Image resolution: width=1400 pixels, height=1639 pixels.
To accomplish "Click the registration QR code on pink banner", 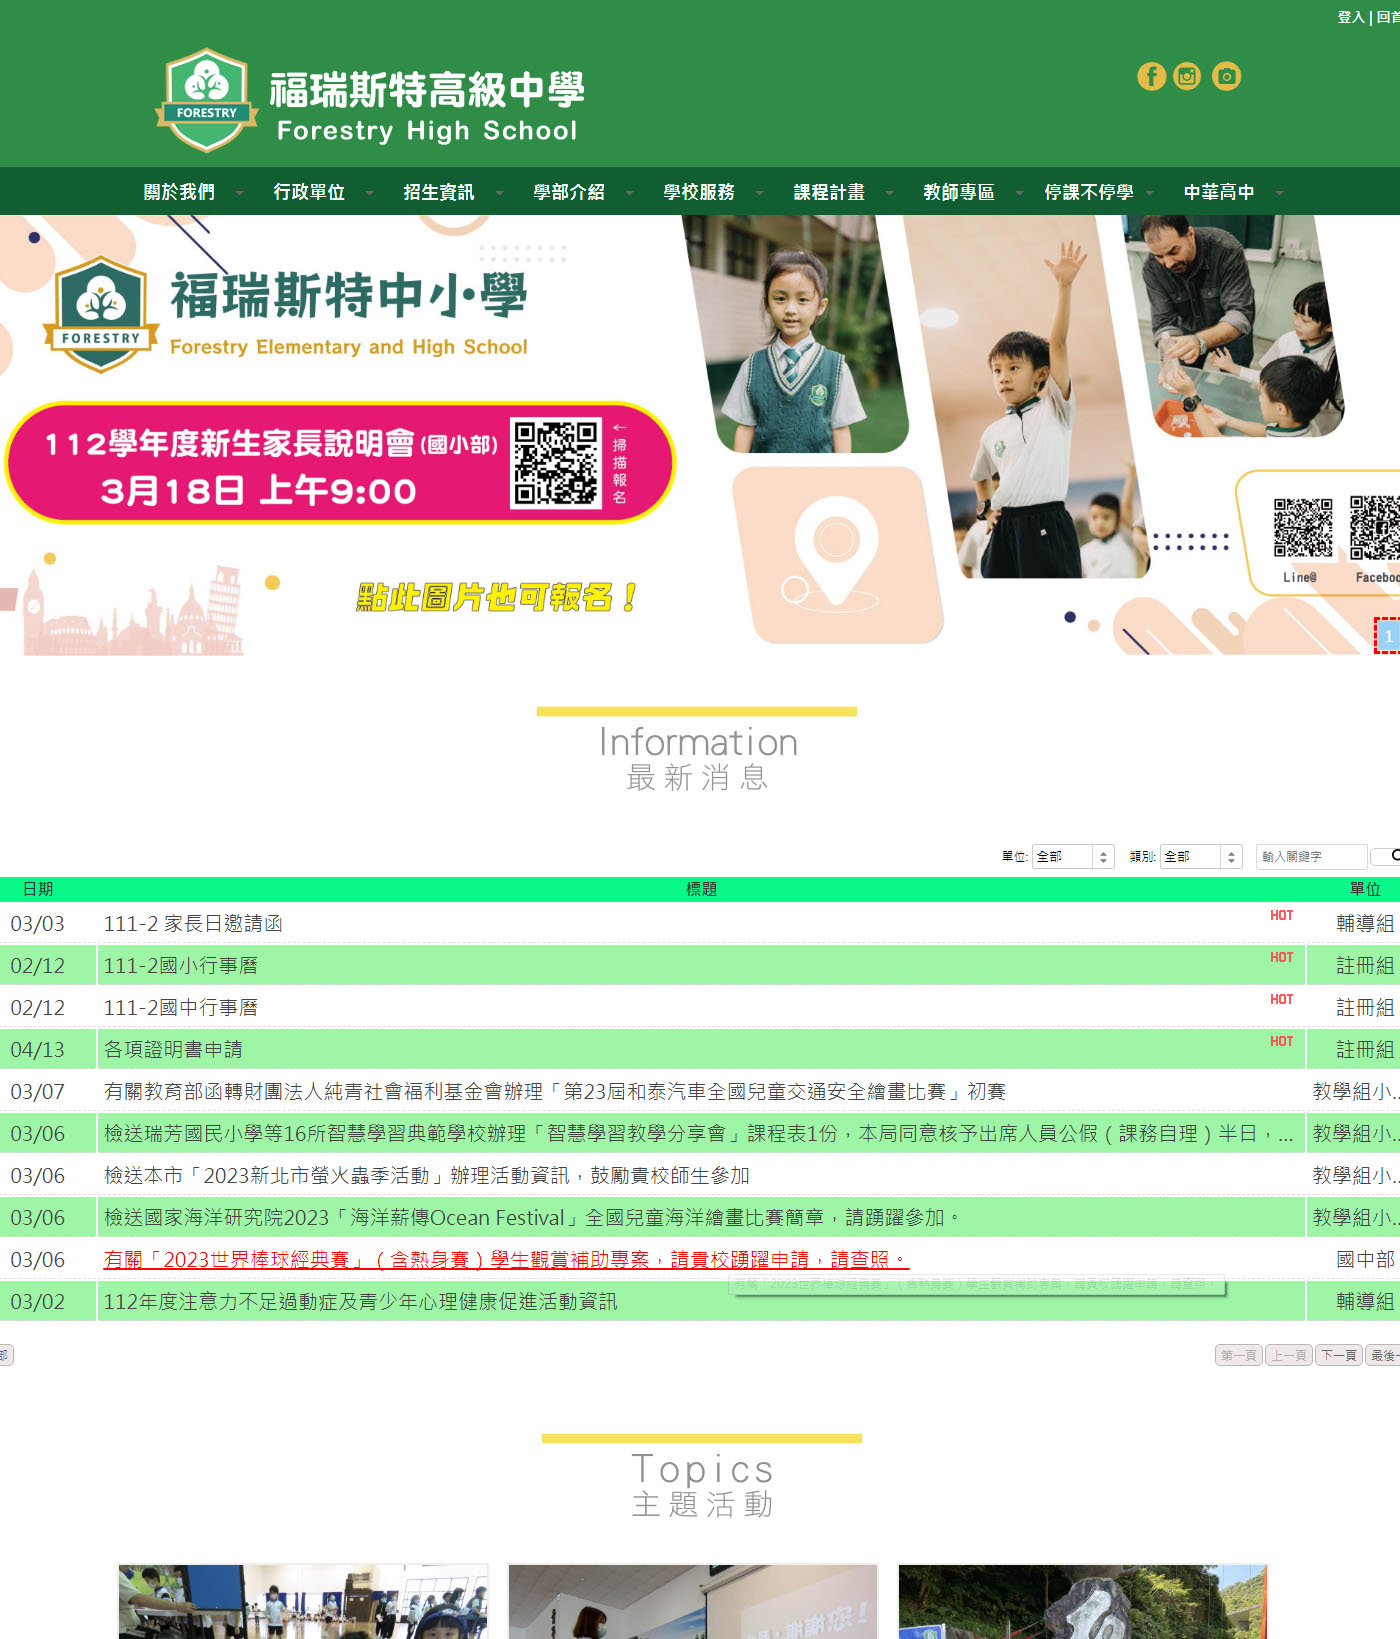I will pos(556,463).
